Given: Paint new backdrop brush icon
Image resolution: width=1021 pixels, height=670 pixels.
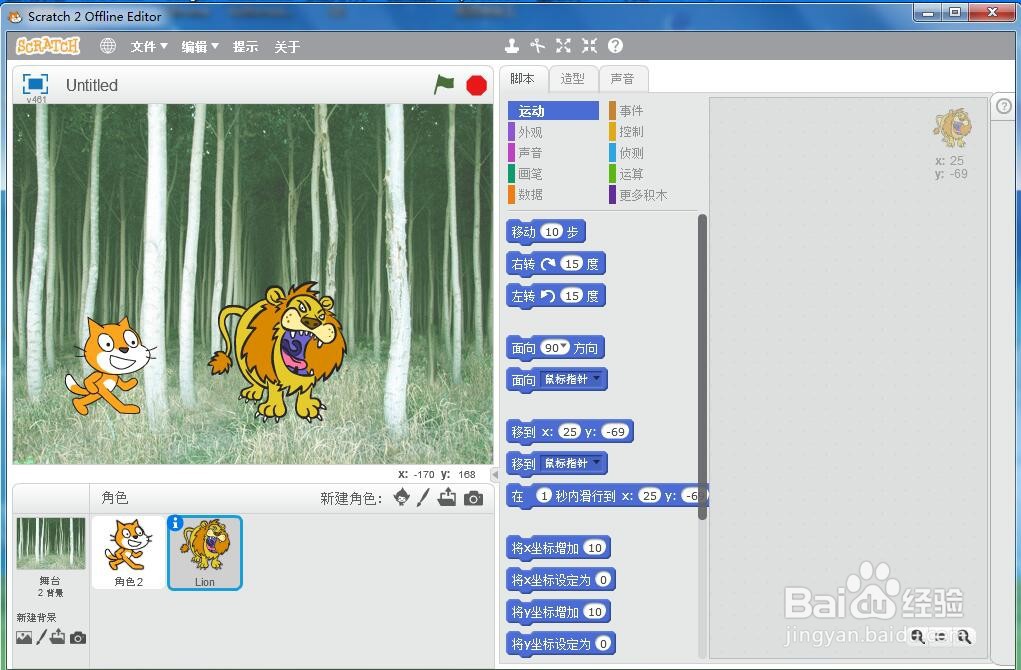Looking at the screenshot, I should (x=41, y=637).
